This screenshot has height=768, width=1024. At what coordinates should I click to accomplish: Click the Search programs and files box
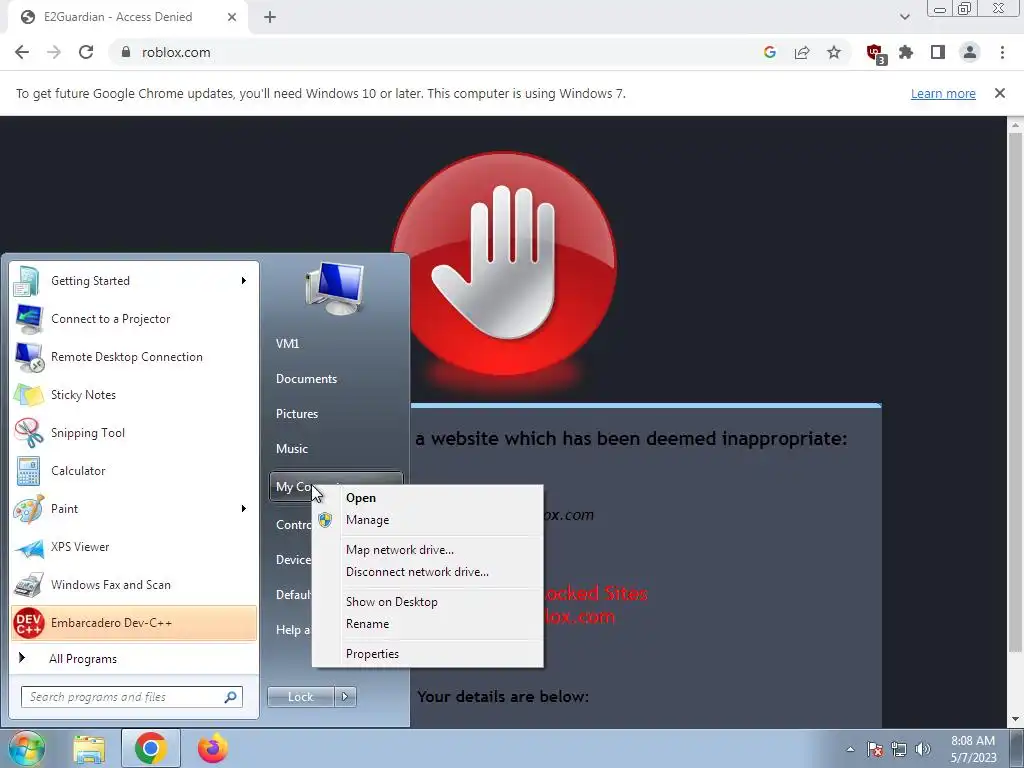(132, 697)
